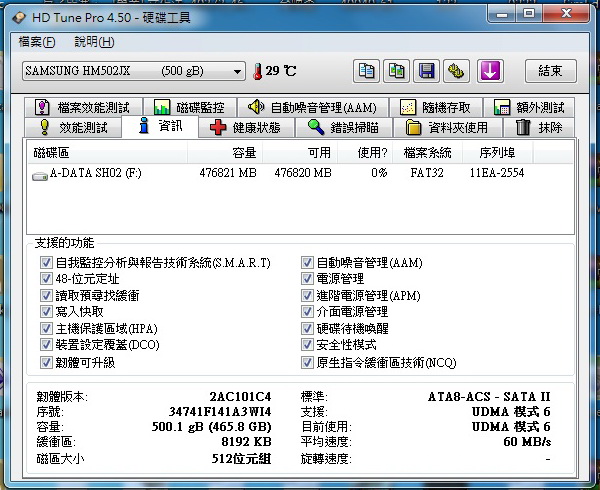Open the 說明(H) menu
600x490 pixels.
point(94,42)
